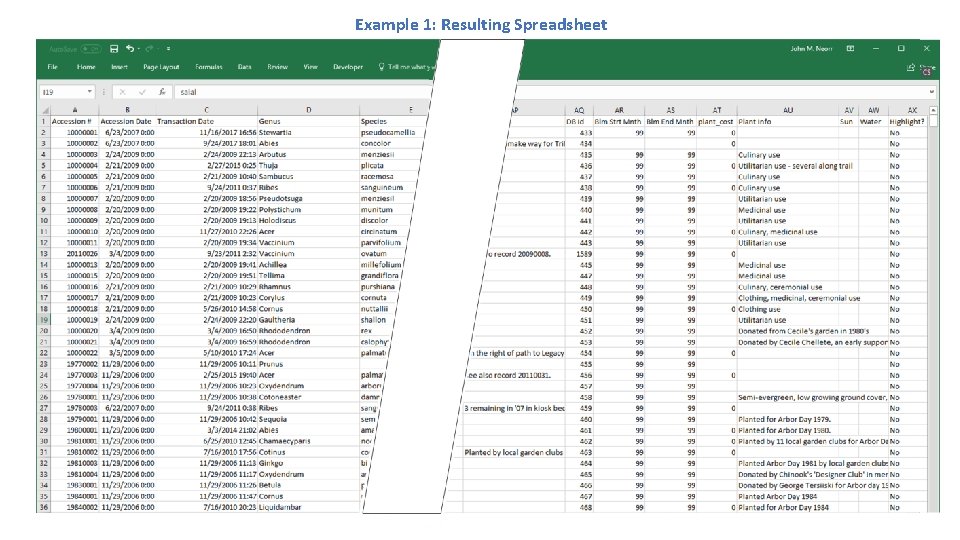Select column D header
Viewport: 960px width, 540px height.
pos(308,110)
